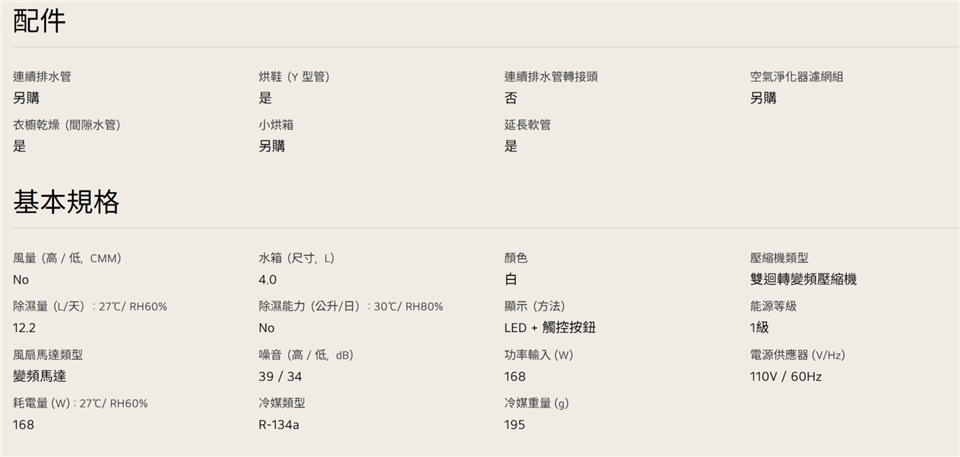
Task: Click the 空氣淨化器濾網組 label
Action: coord(796,77)
